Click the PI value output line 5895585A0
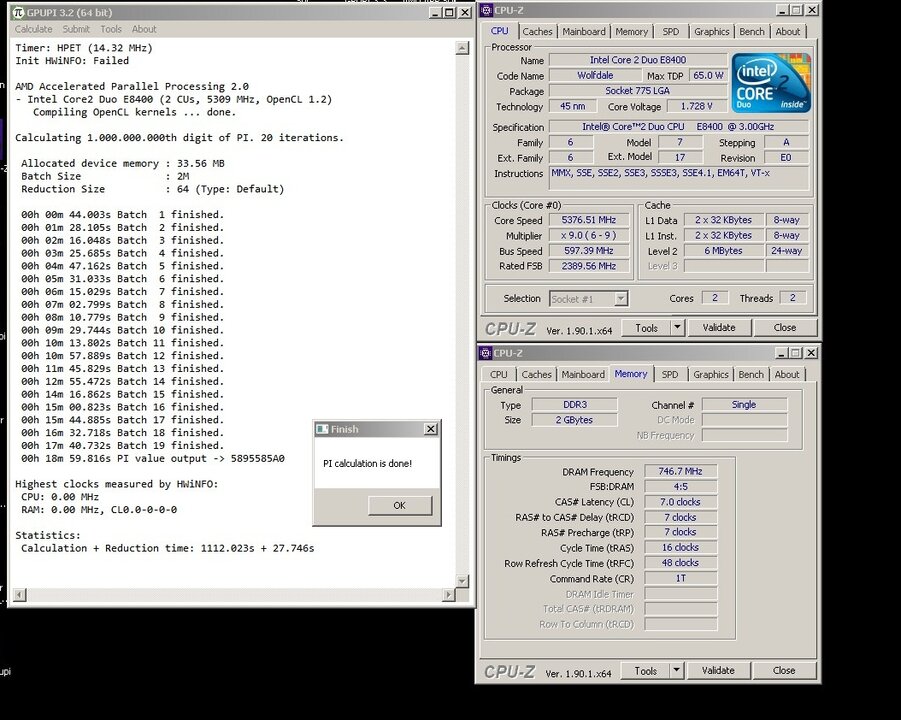The height and width of the screenshot is (720, 901). pos(153,459)
